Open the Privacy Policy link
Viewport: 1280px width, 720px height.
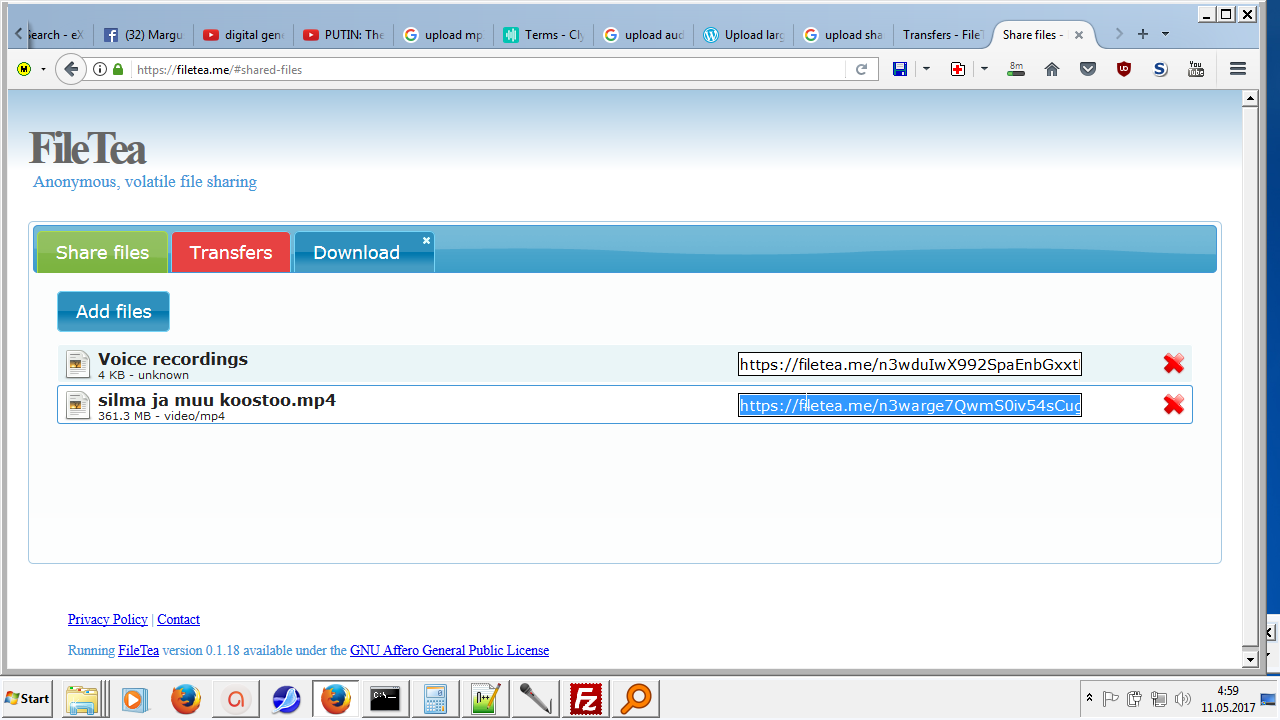coord(108,619)
